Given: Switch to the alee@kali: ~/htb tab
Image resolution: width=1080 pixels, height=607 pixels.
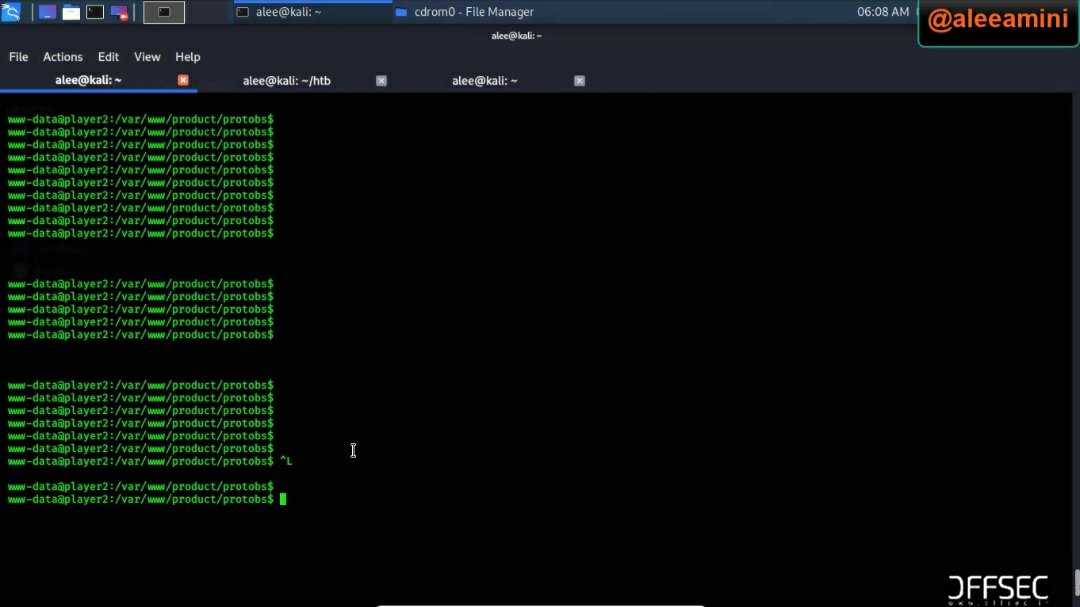Looking at the screenshot, I should (x=286, y=81).
